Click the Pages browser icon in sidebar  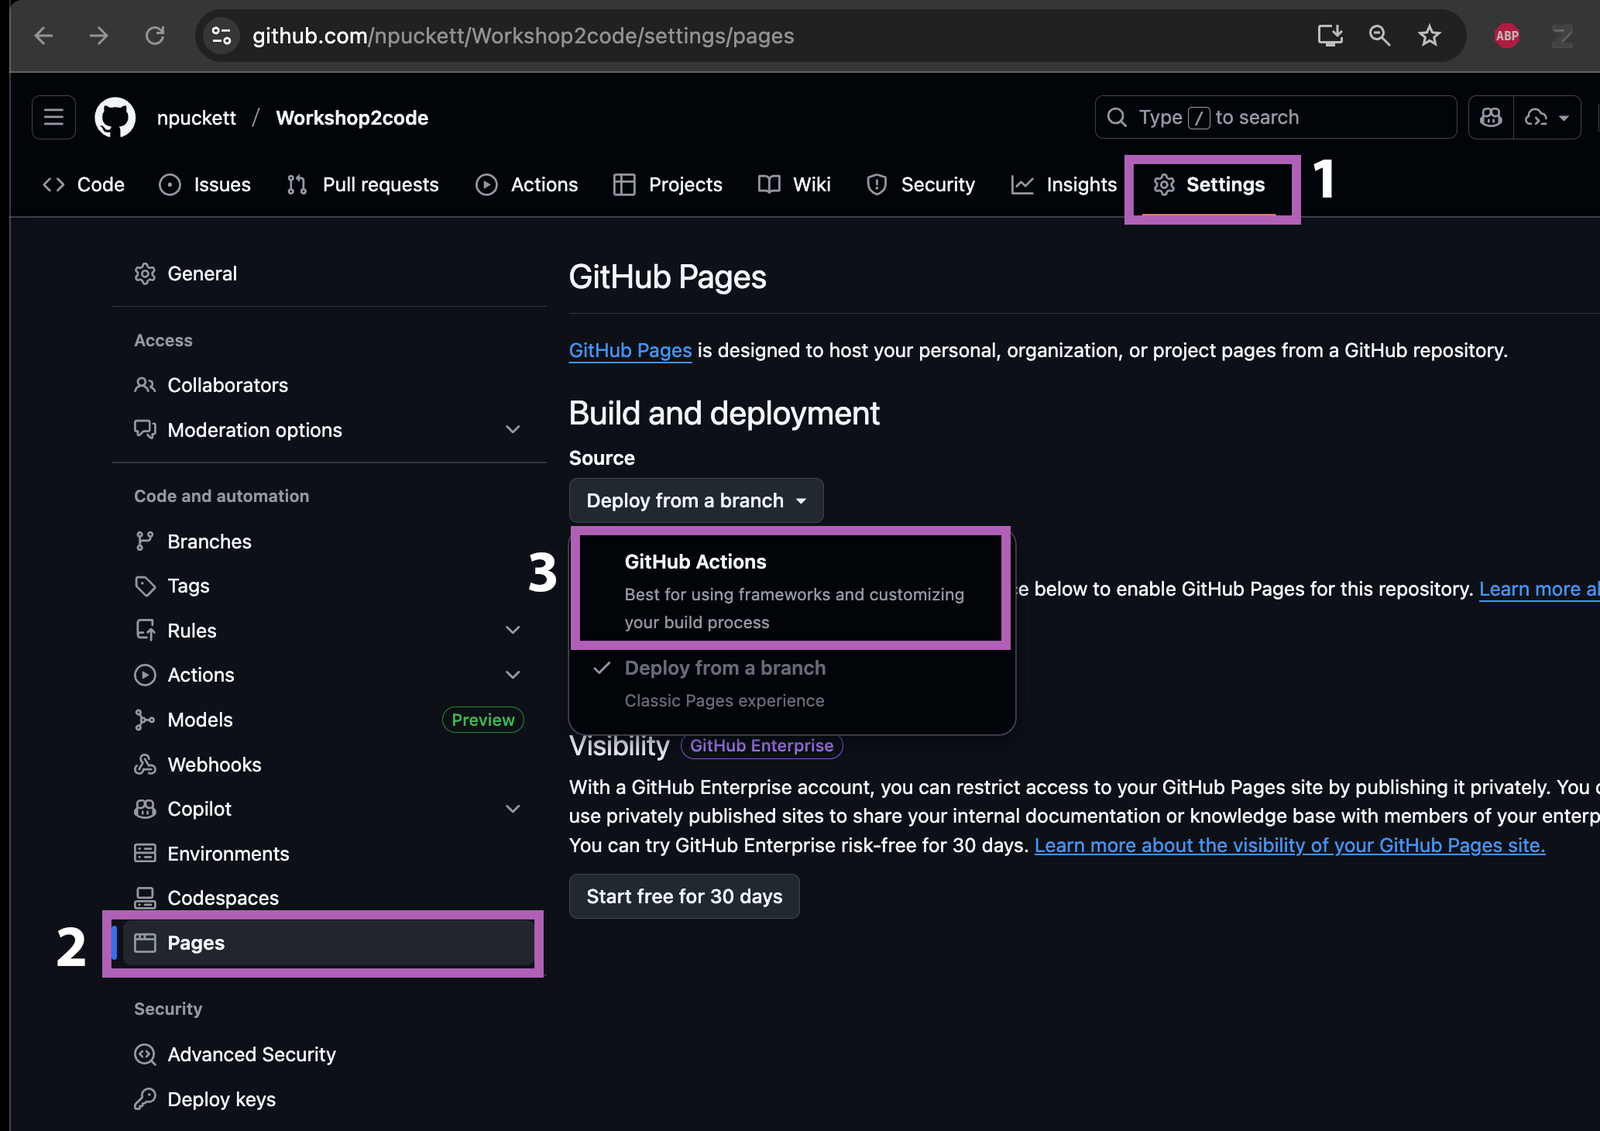click(145, 943)
